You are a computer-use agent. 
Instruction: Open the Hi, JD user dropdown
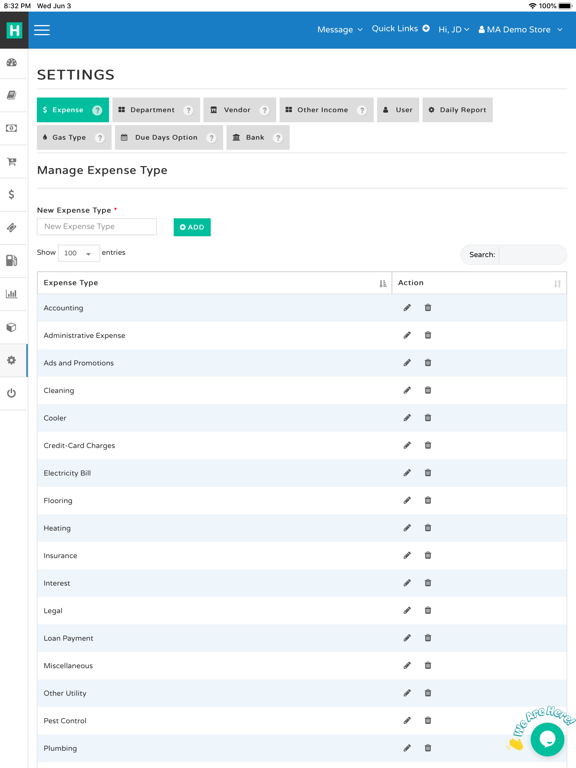(x=454, y=29)
